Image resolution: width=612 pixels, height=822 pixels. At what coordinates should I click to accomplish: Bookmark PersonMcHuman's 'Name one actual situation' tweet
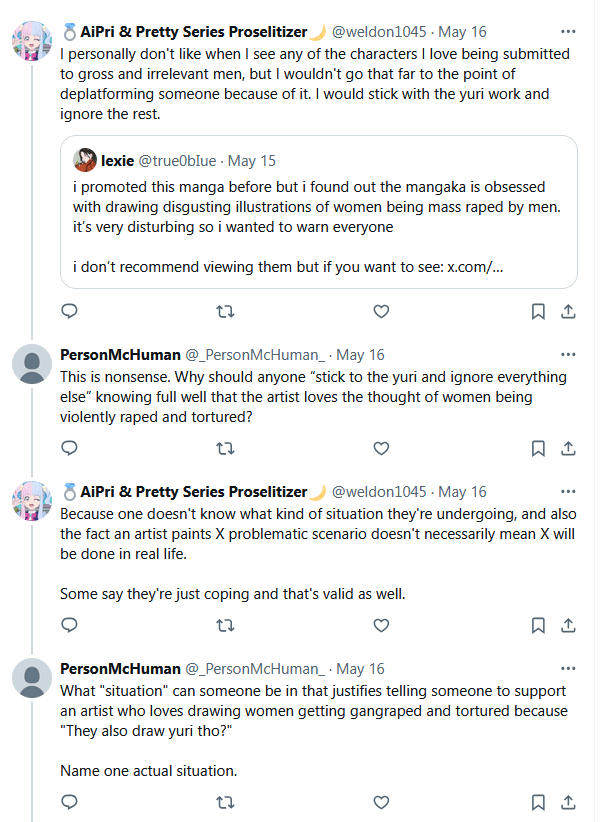[538, 802]
